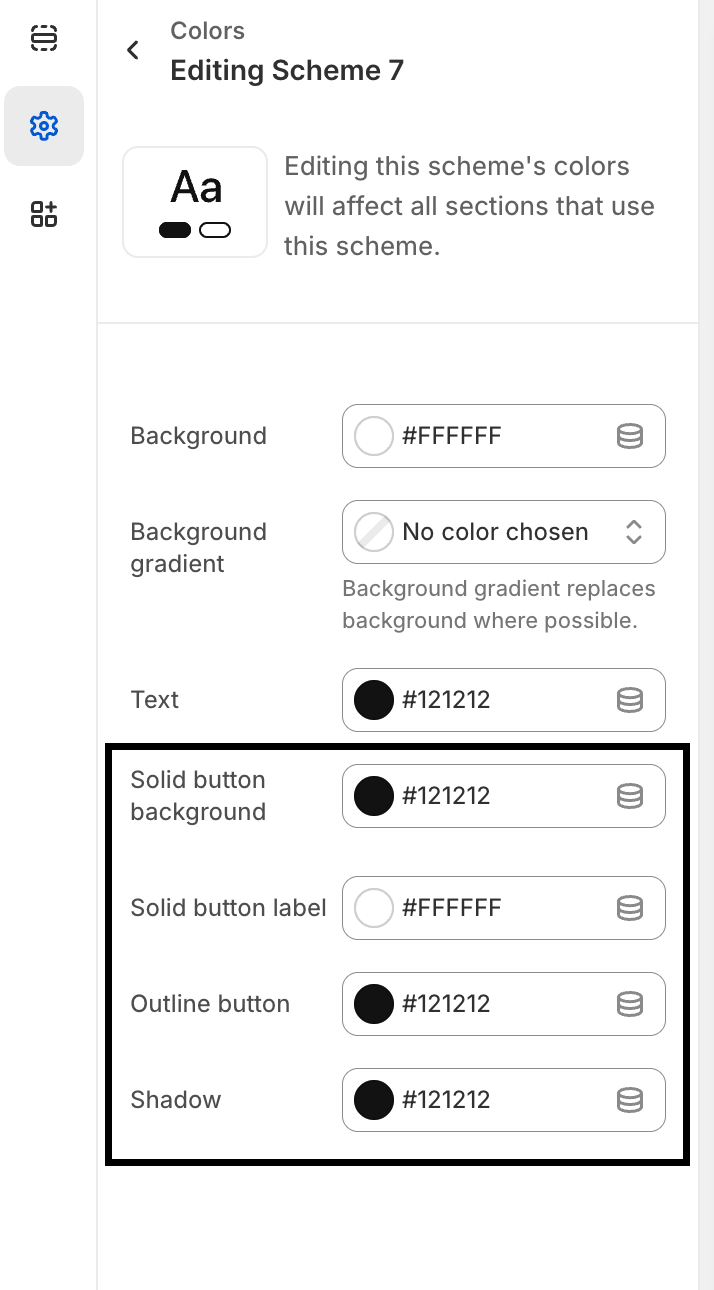Click dynamic source icon for Solid button background
This screenshot has height=1290, width=714.
point(629,796)
